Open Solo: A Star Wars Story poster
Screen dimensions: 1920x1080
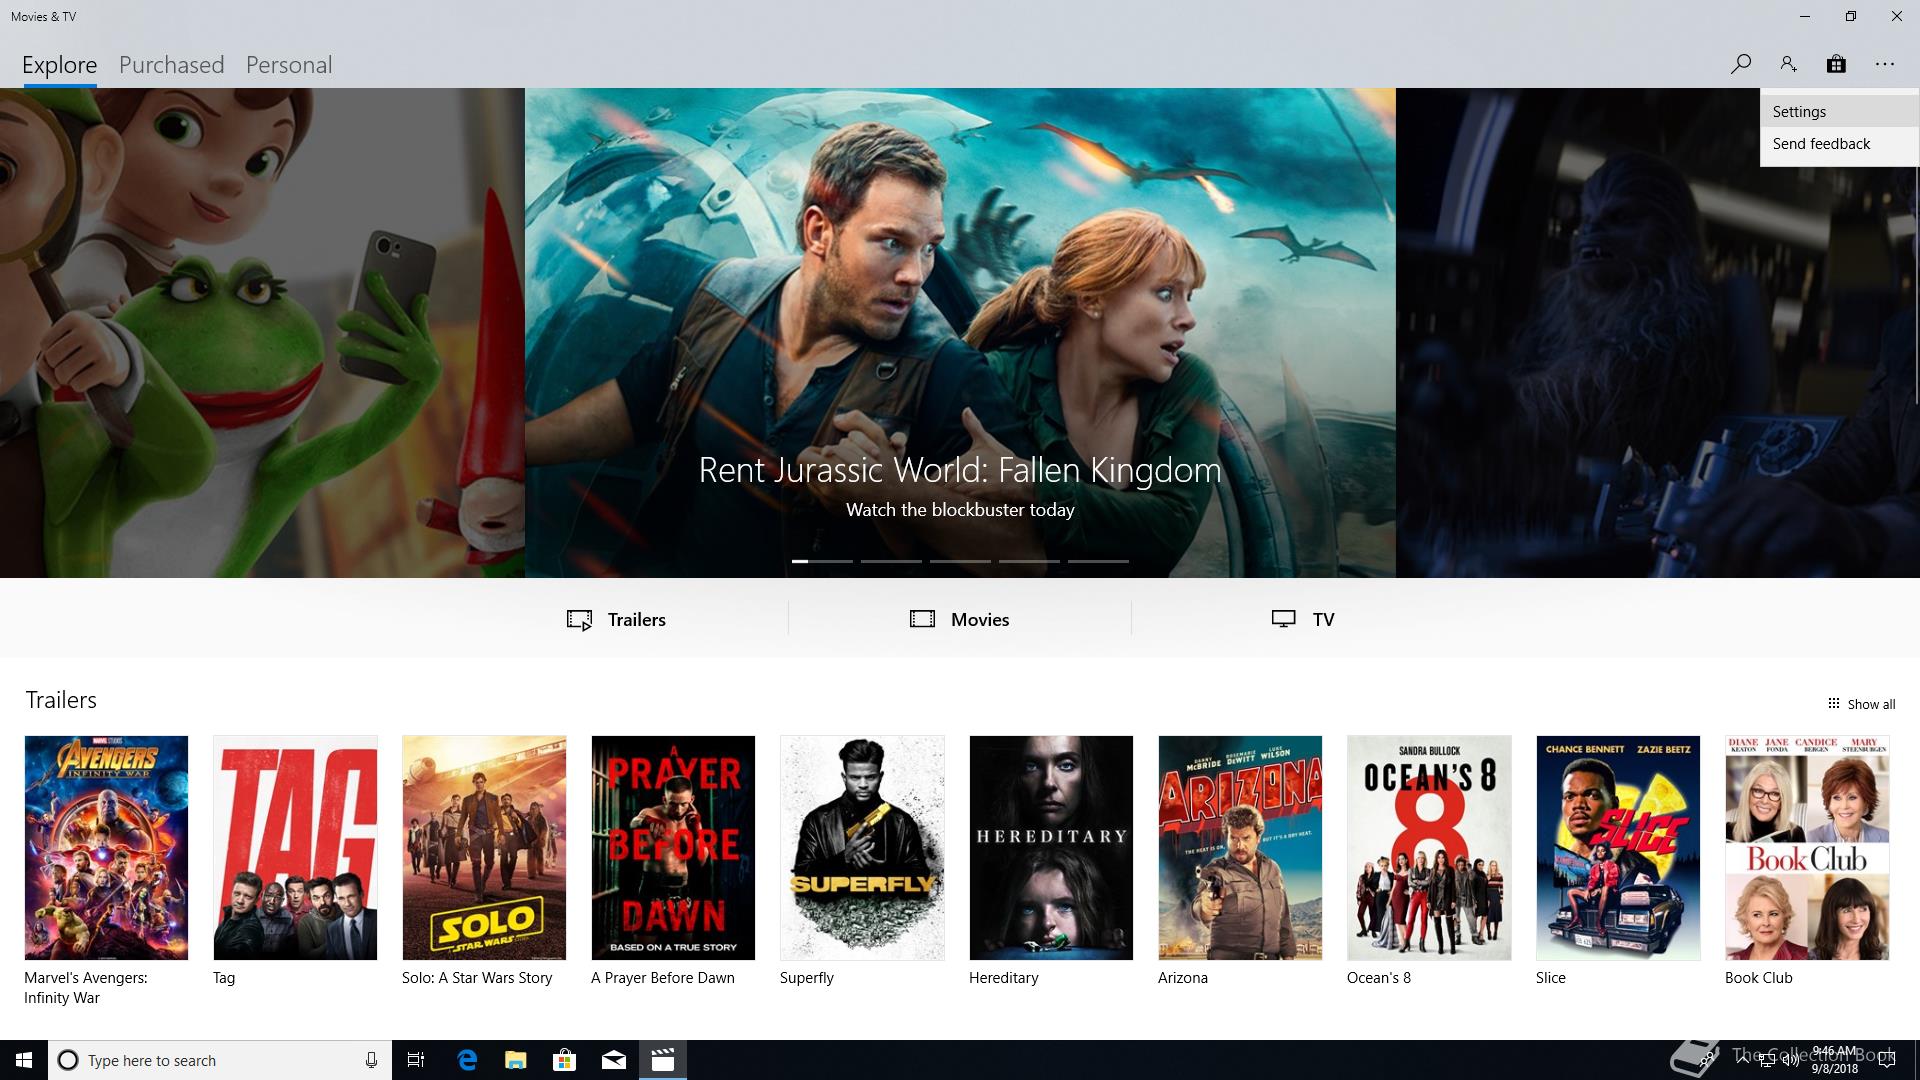click(484, 848)
